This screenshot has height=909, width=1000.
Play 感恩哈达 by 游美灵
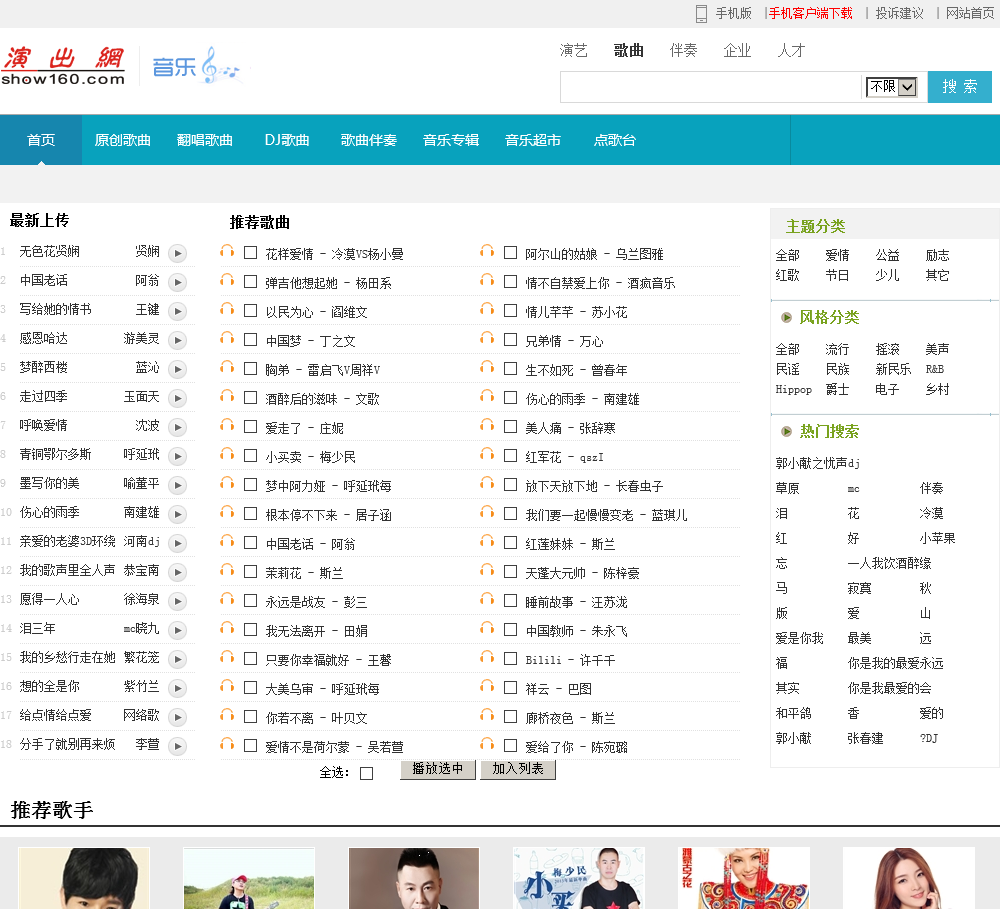(177, 340)
